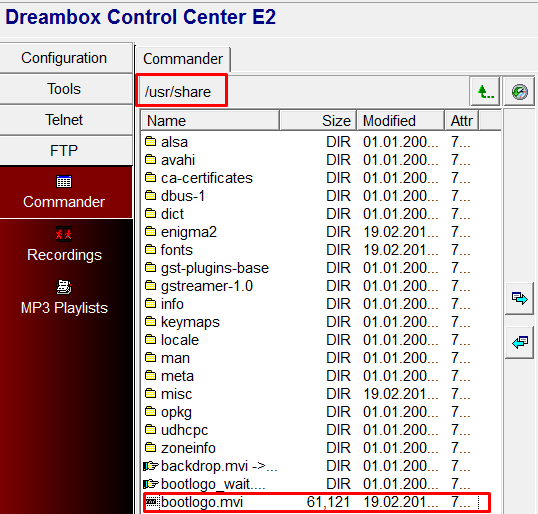Image resolution: width=538 pixels, height=514 pixels.
Task: Select the enigma2 folder icon
Action: coord(150,232)
